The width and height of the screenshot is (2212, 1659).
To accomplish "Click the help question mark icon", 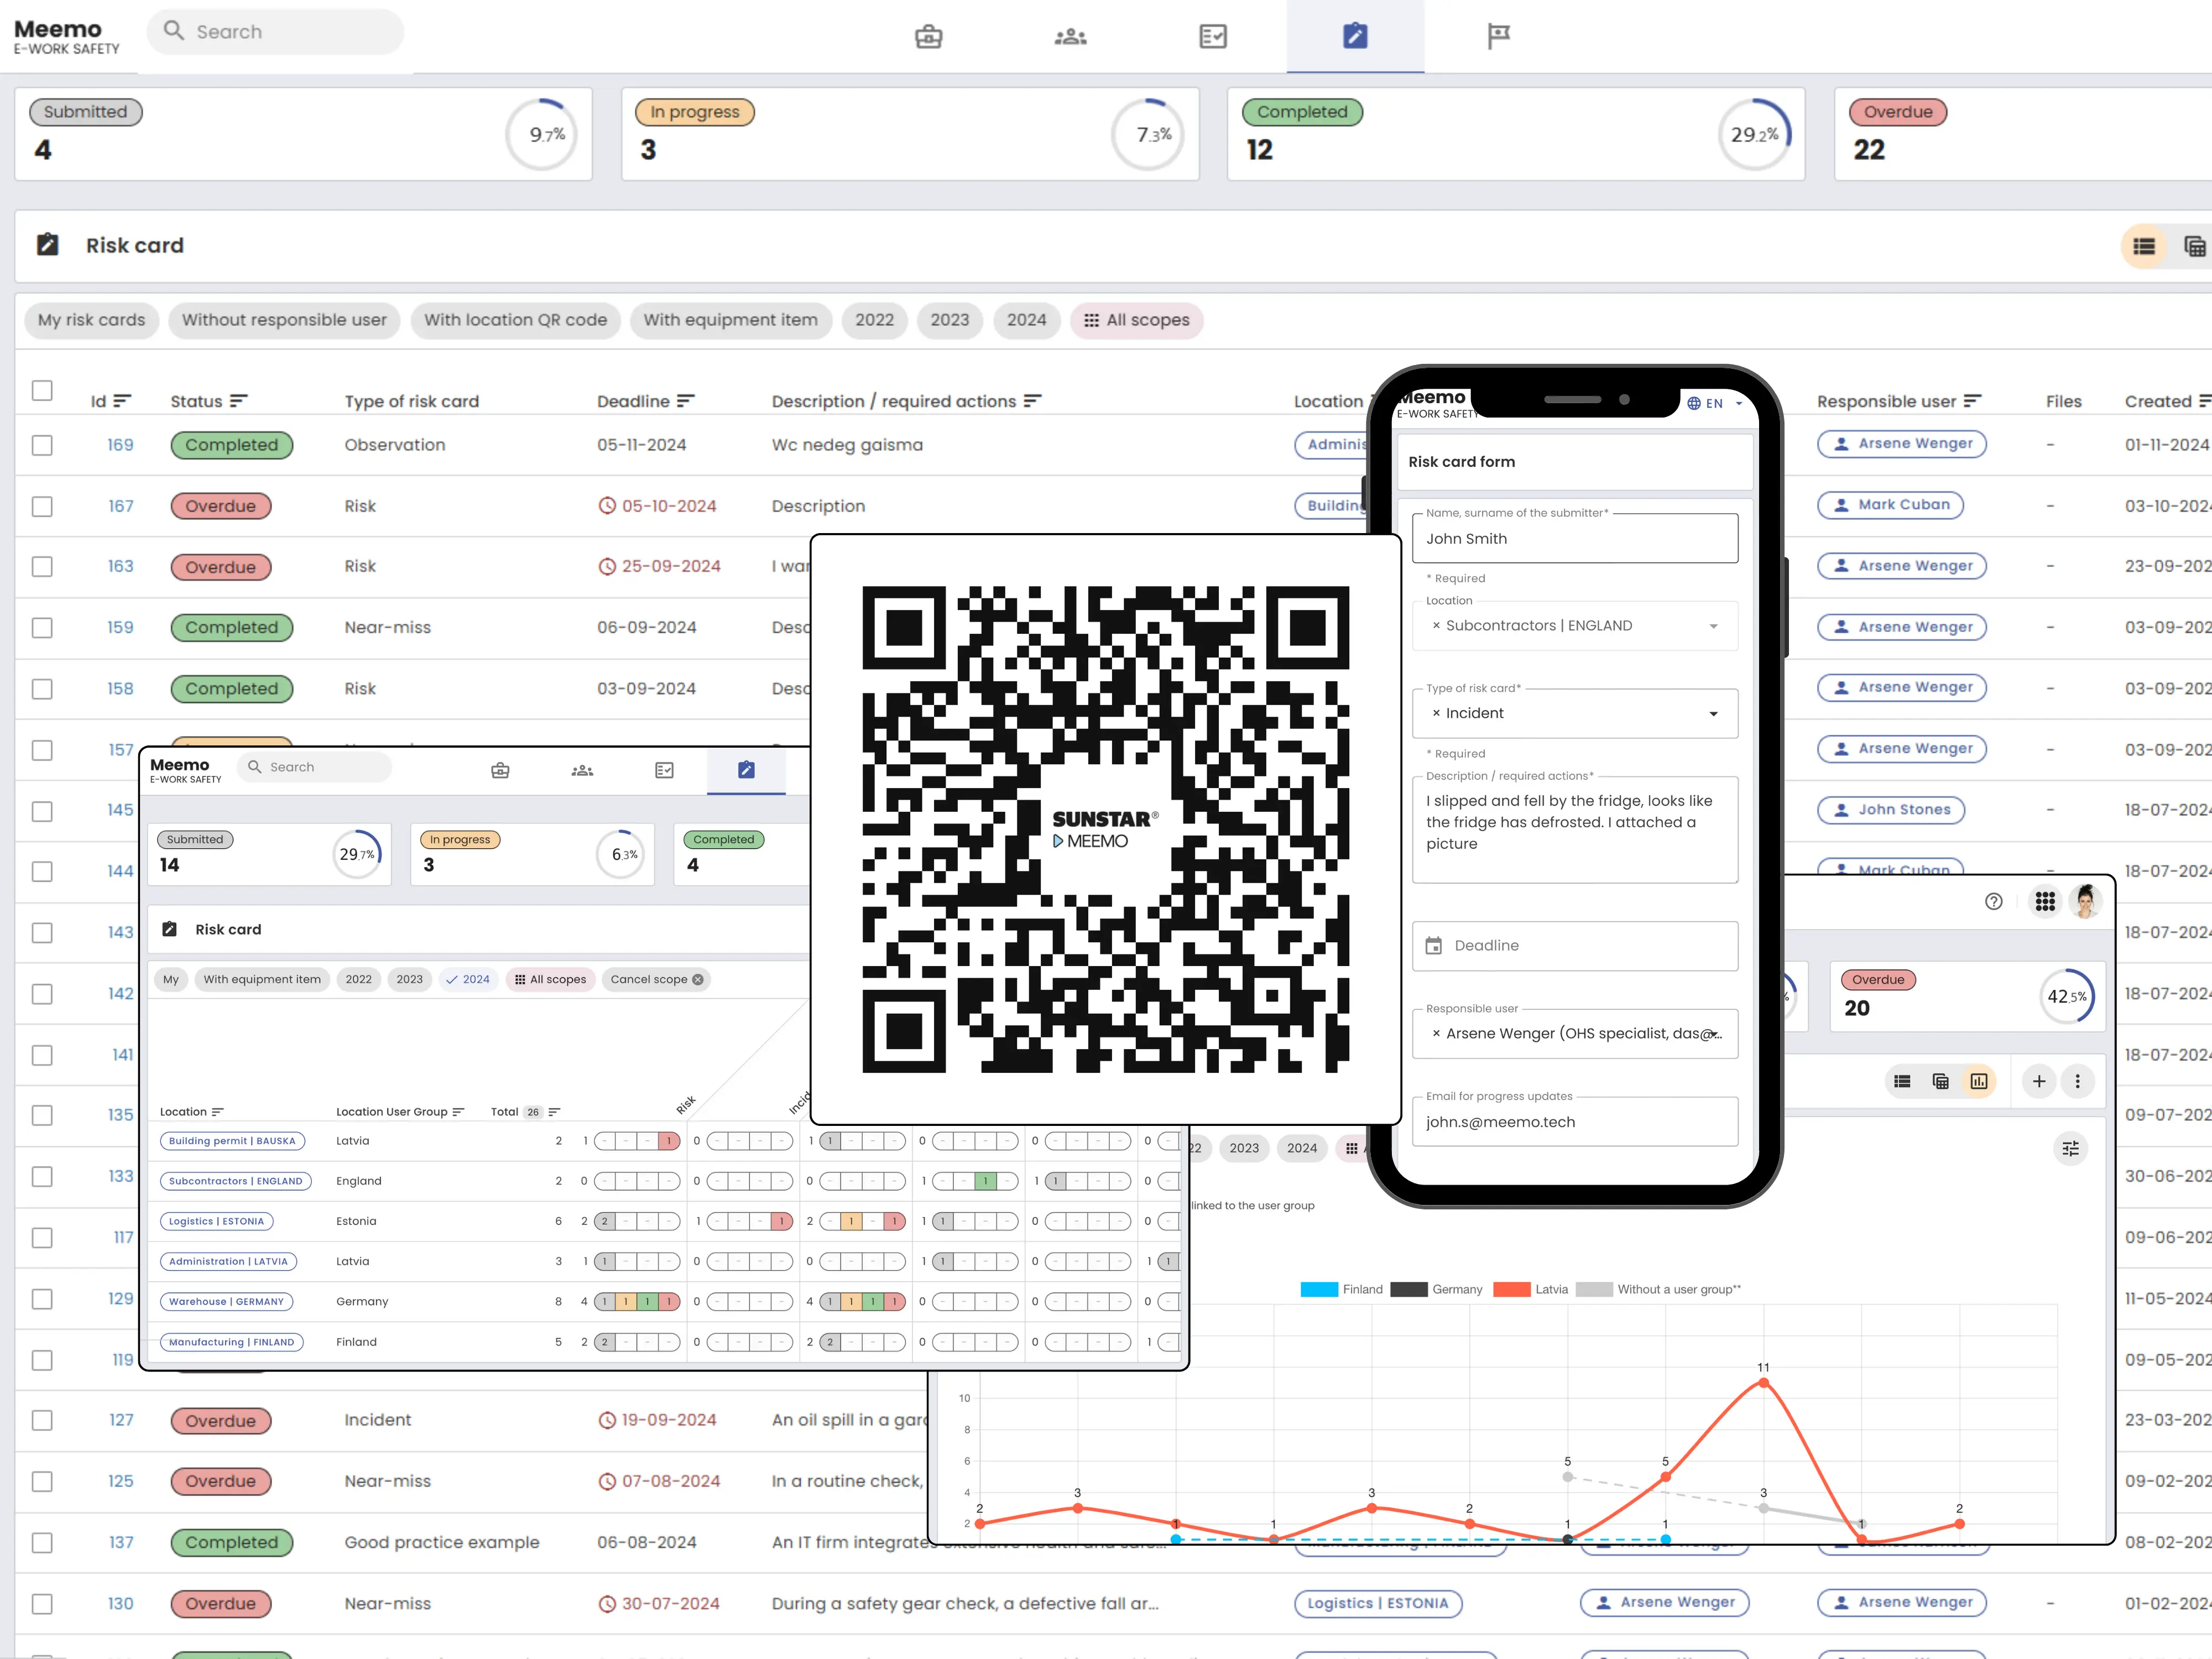I will coord(1993,901).
